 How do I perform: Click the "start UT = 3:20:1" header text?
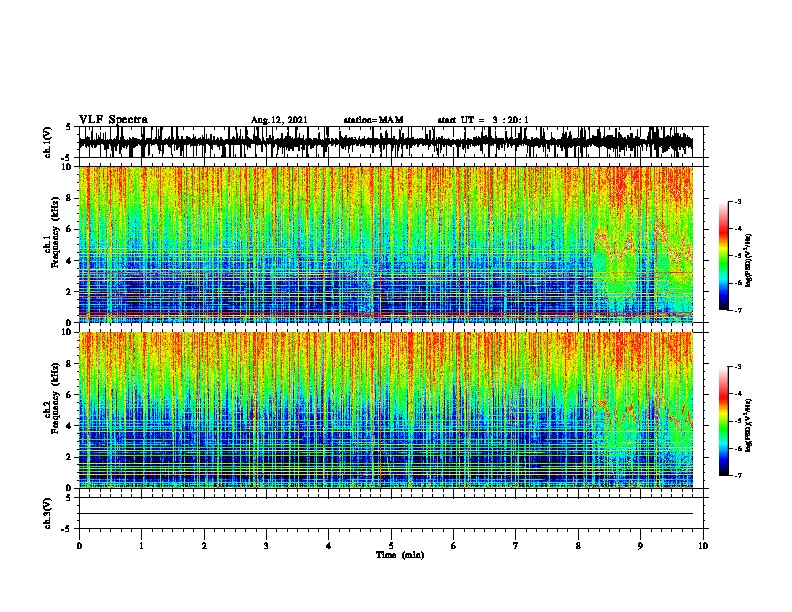click(483, 120)
